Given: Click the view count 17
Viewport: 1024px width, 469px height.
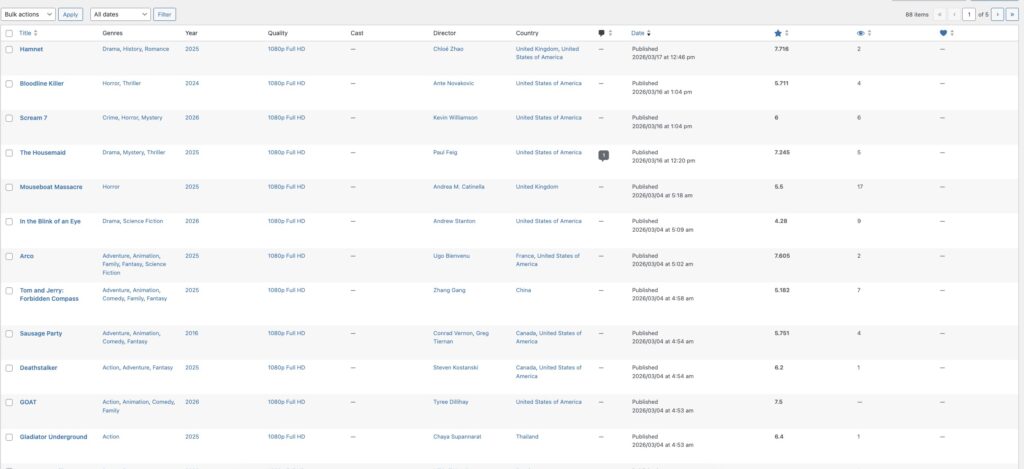Looking at the screenshot, I should [860, 187].
